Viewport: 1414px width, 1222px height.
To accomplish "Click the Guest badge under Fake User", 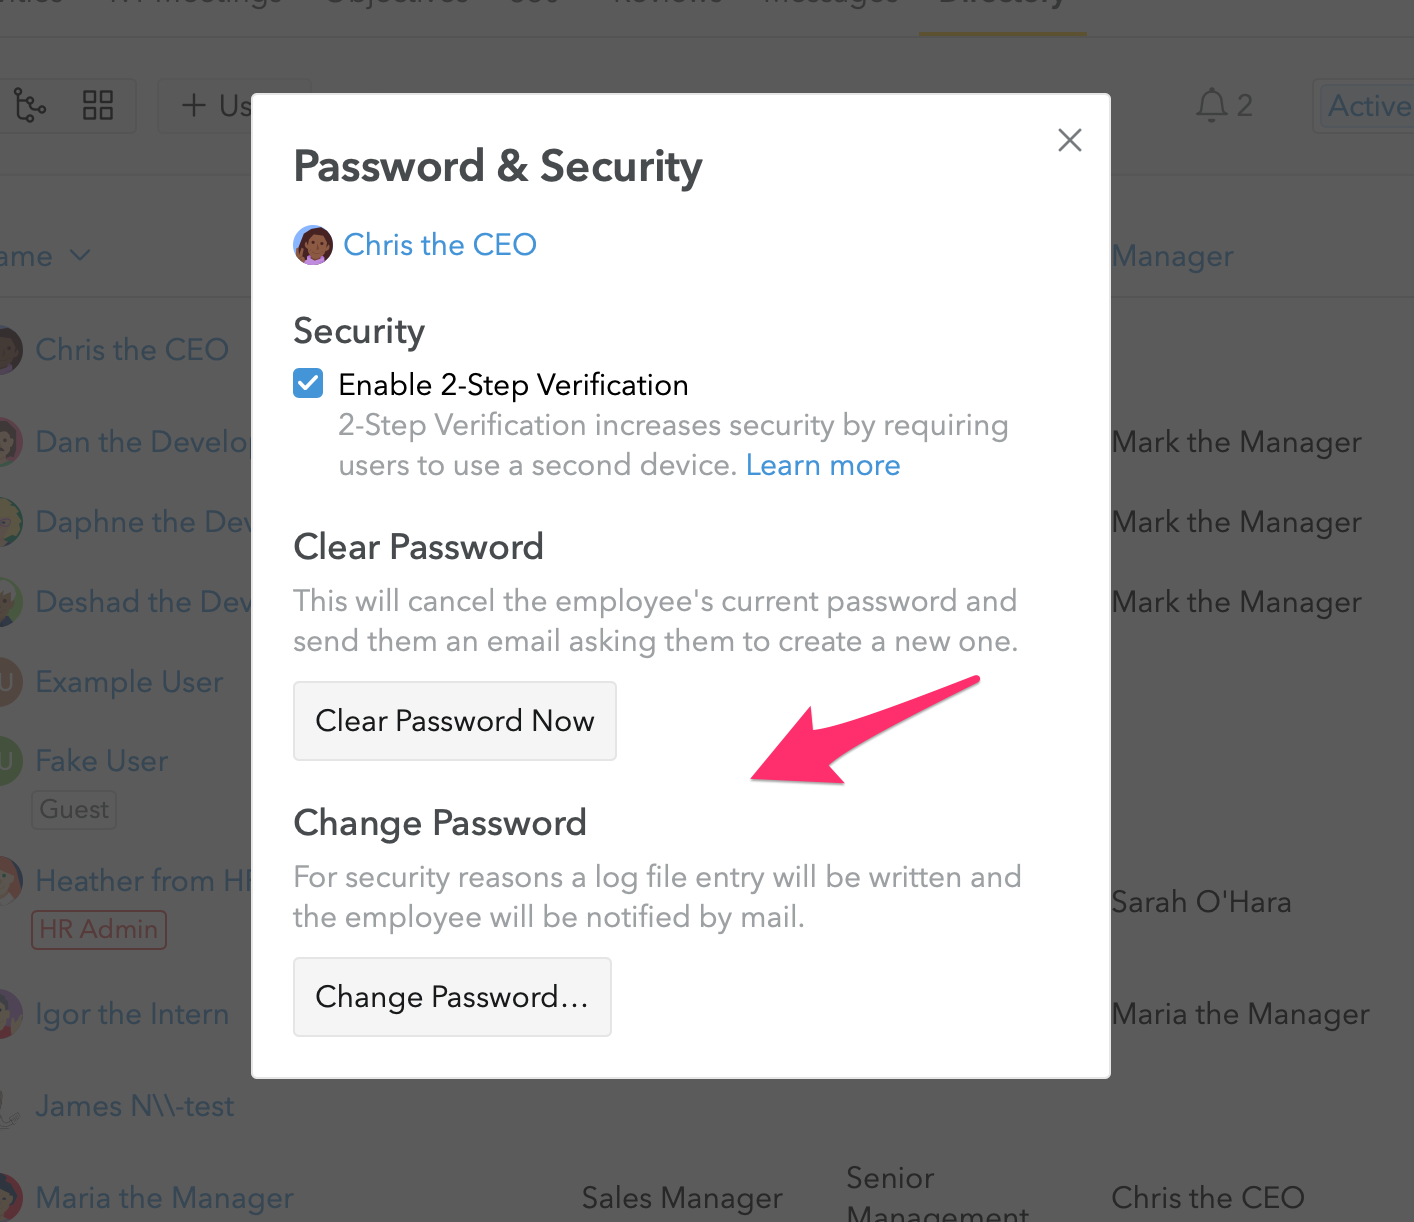I will (x=73, y=809).
